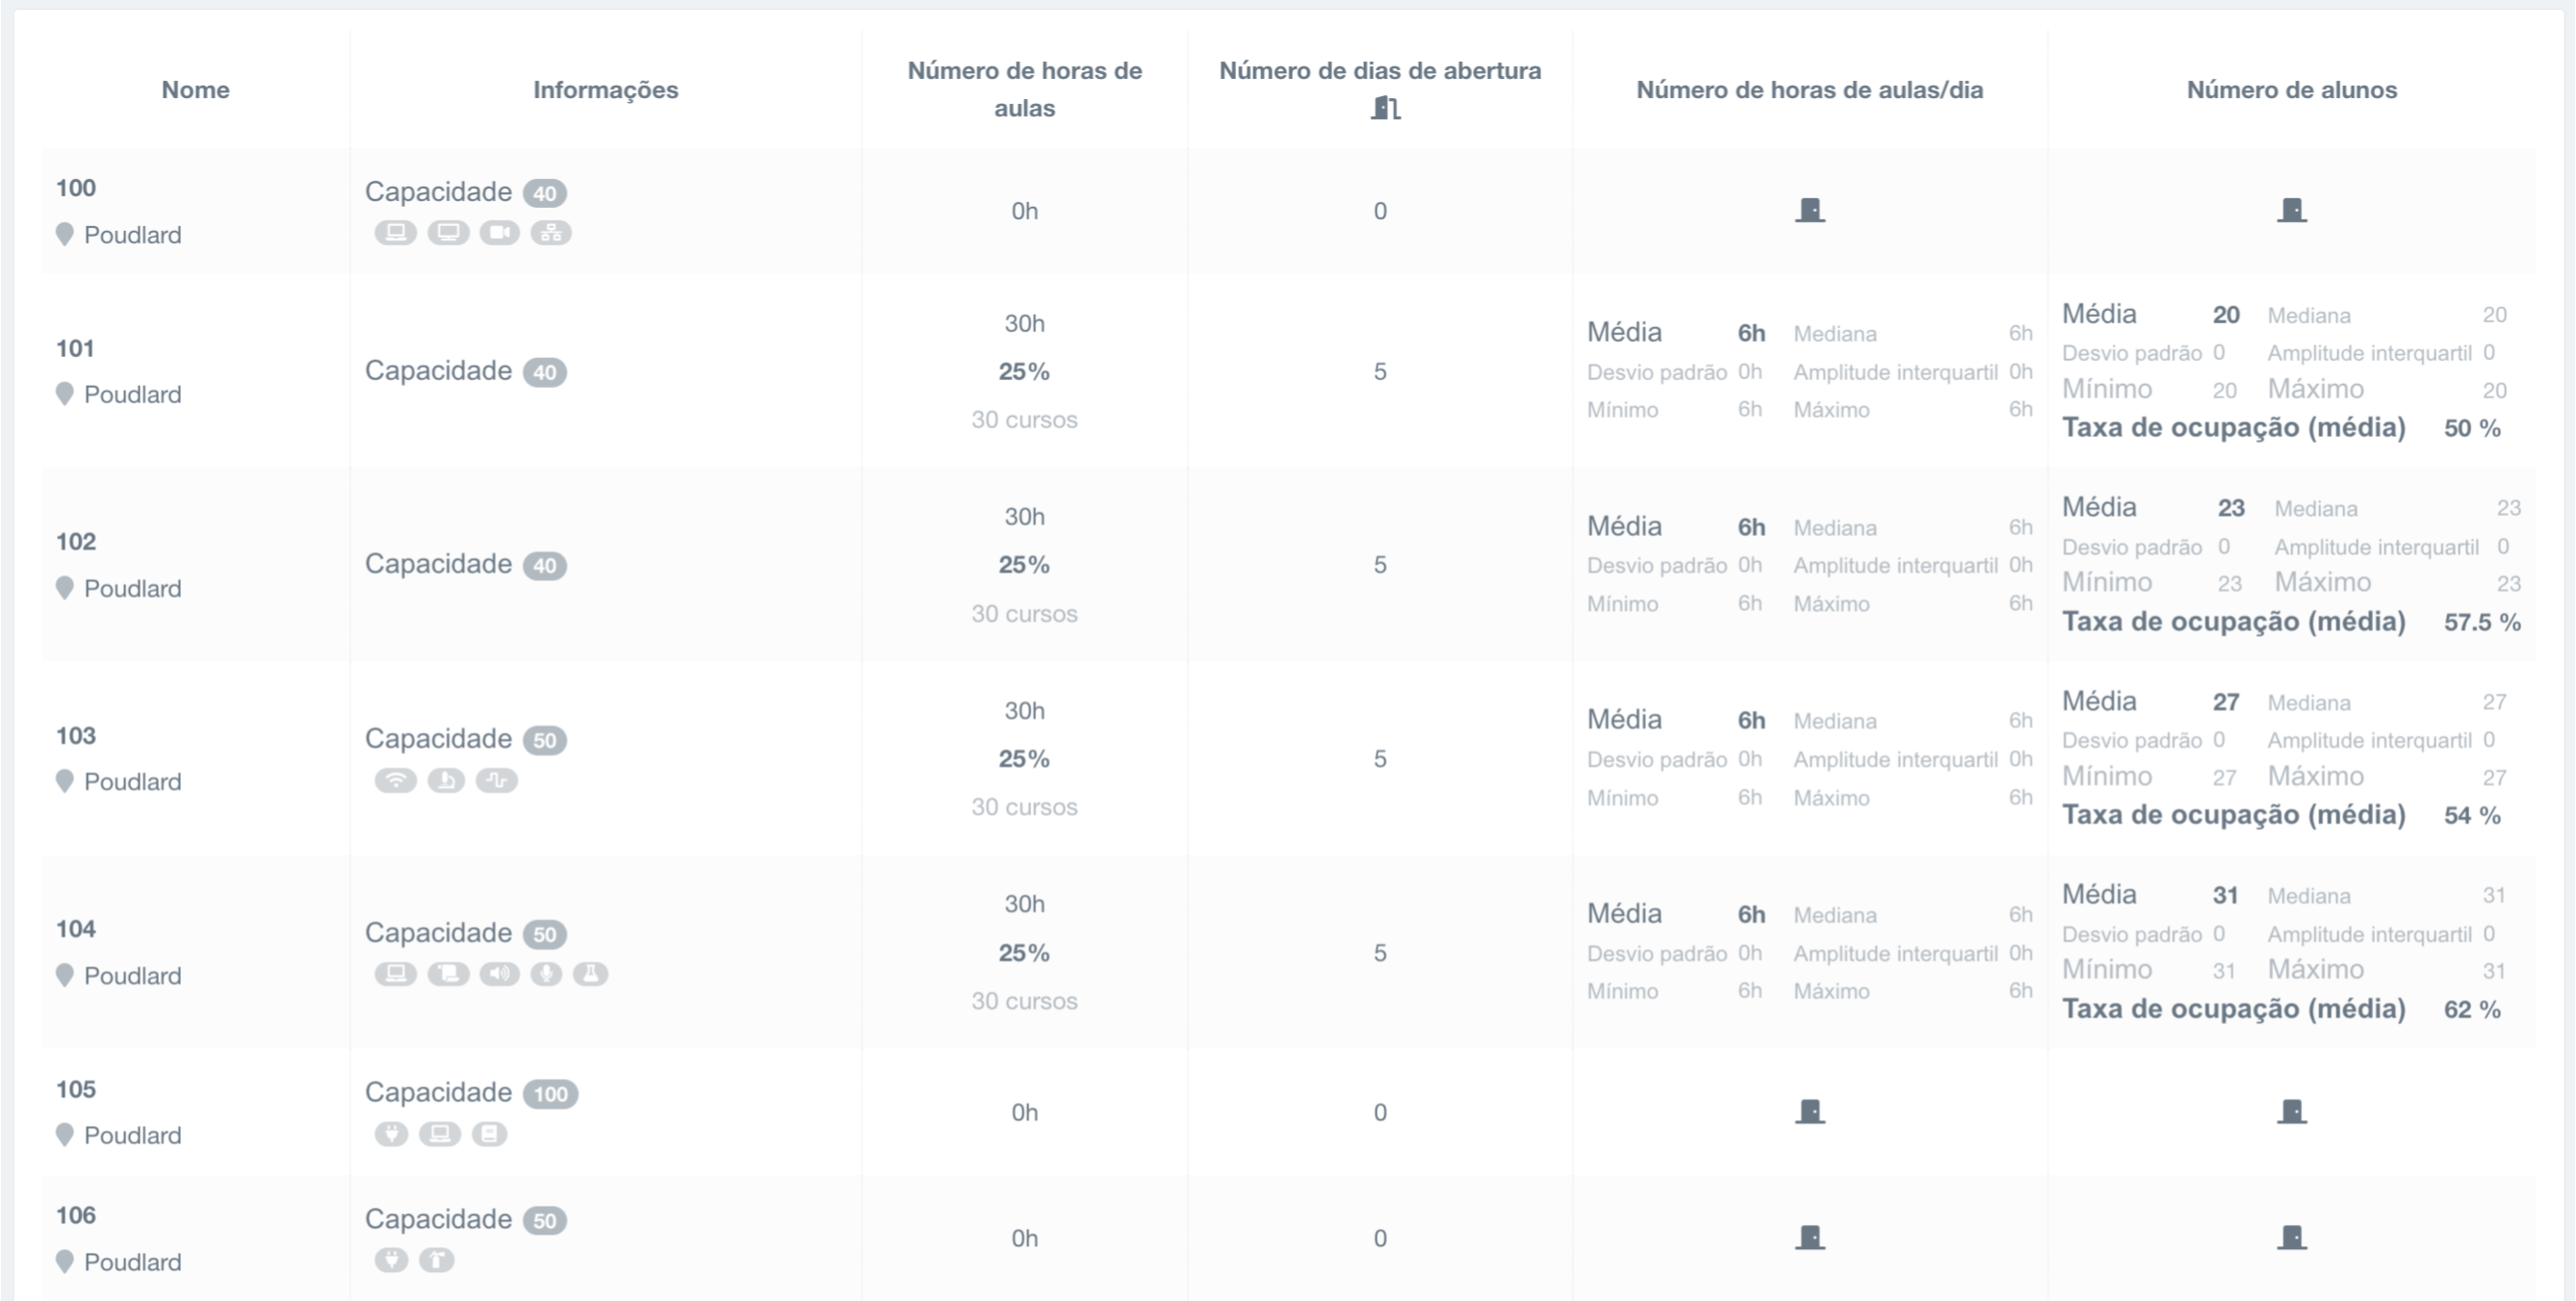Click the video camera icon in room 100
Screen dimensions: 2576x1301
pyautogui.click(x=499, y=233)
